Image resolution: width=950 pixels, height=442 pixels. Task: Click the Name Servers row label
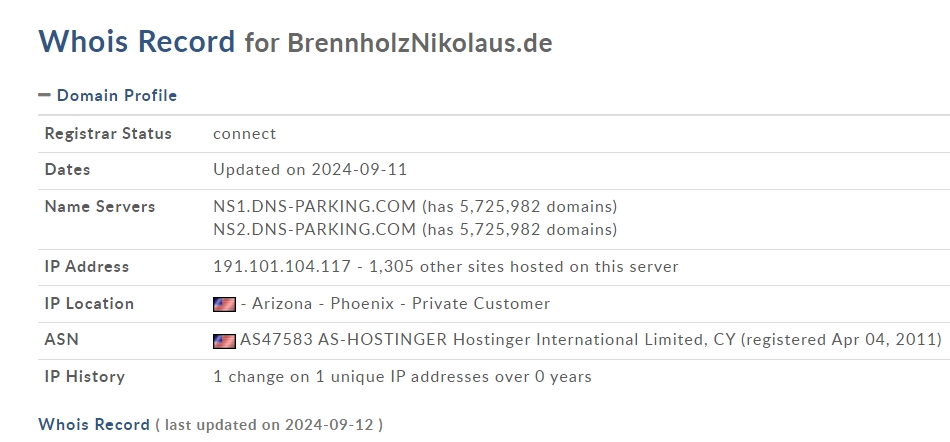tap(100, 206)
